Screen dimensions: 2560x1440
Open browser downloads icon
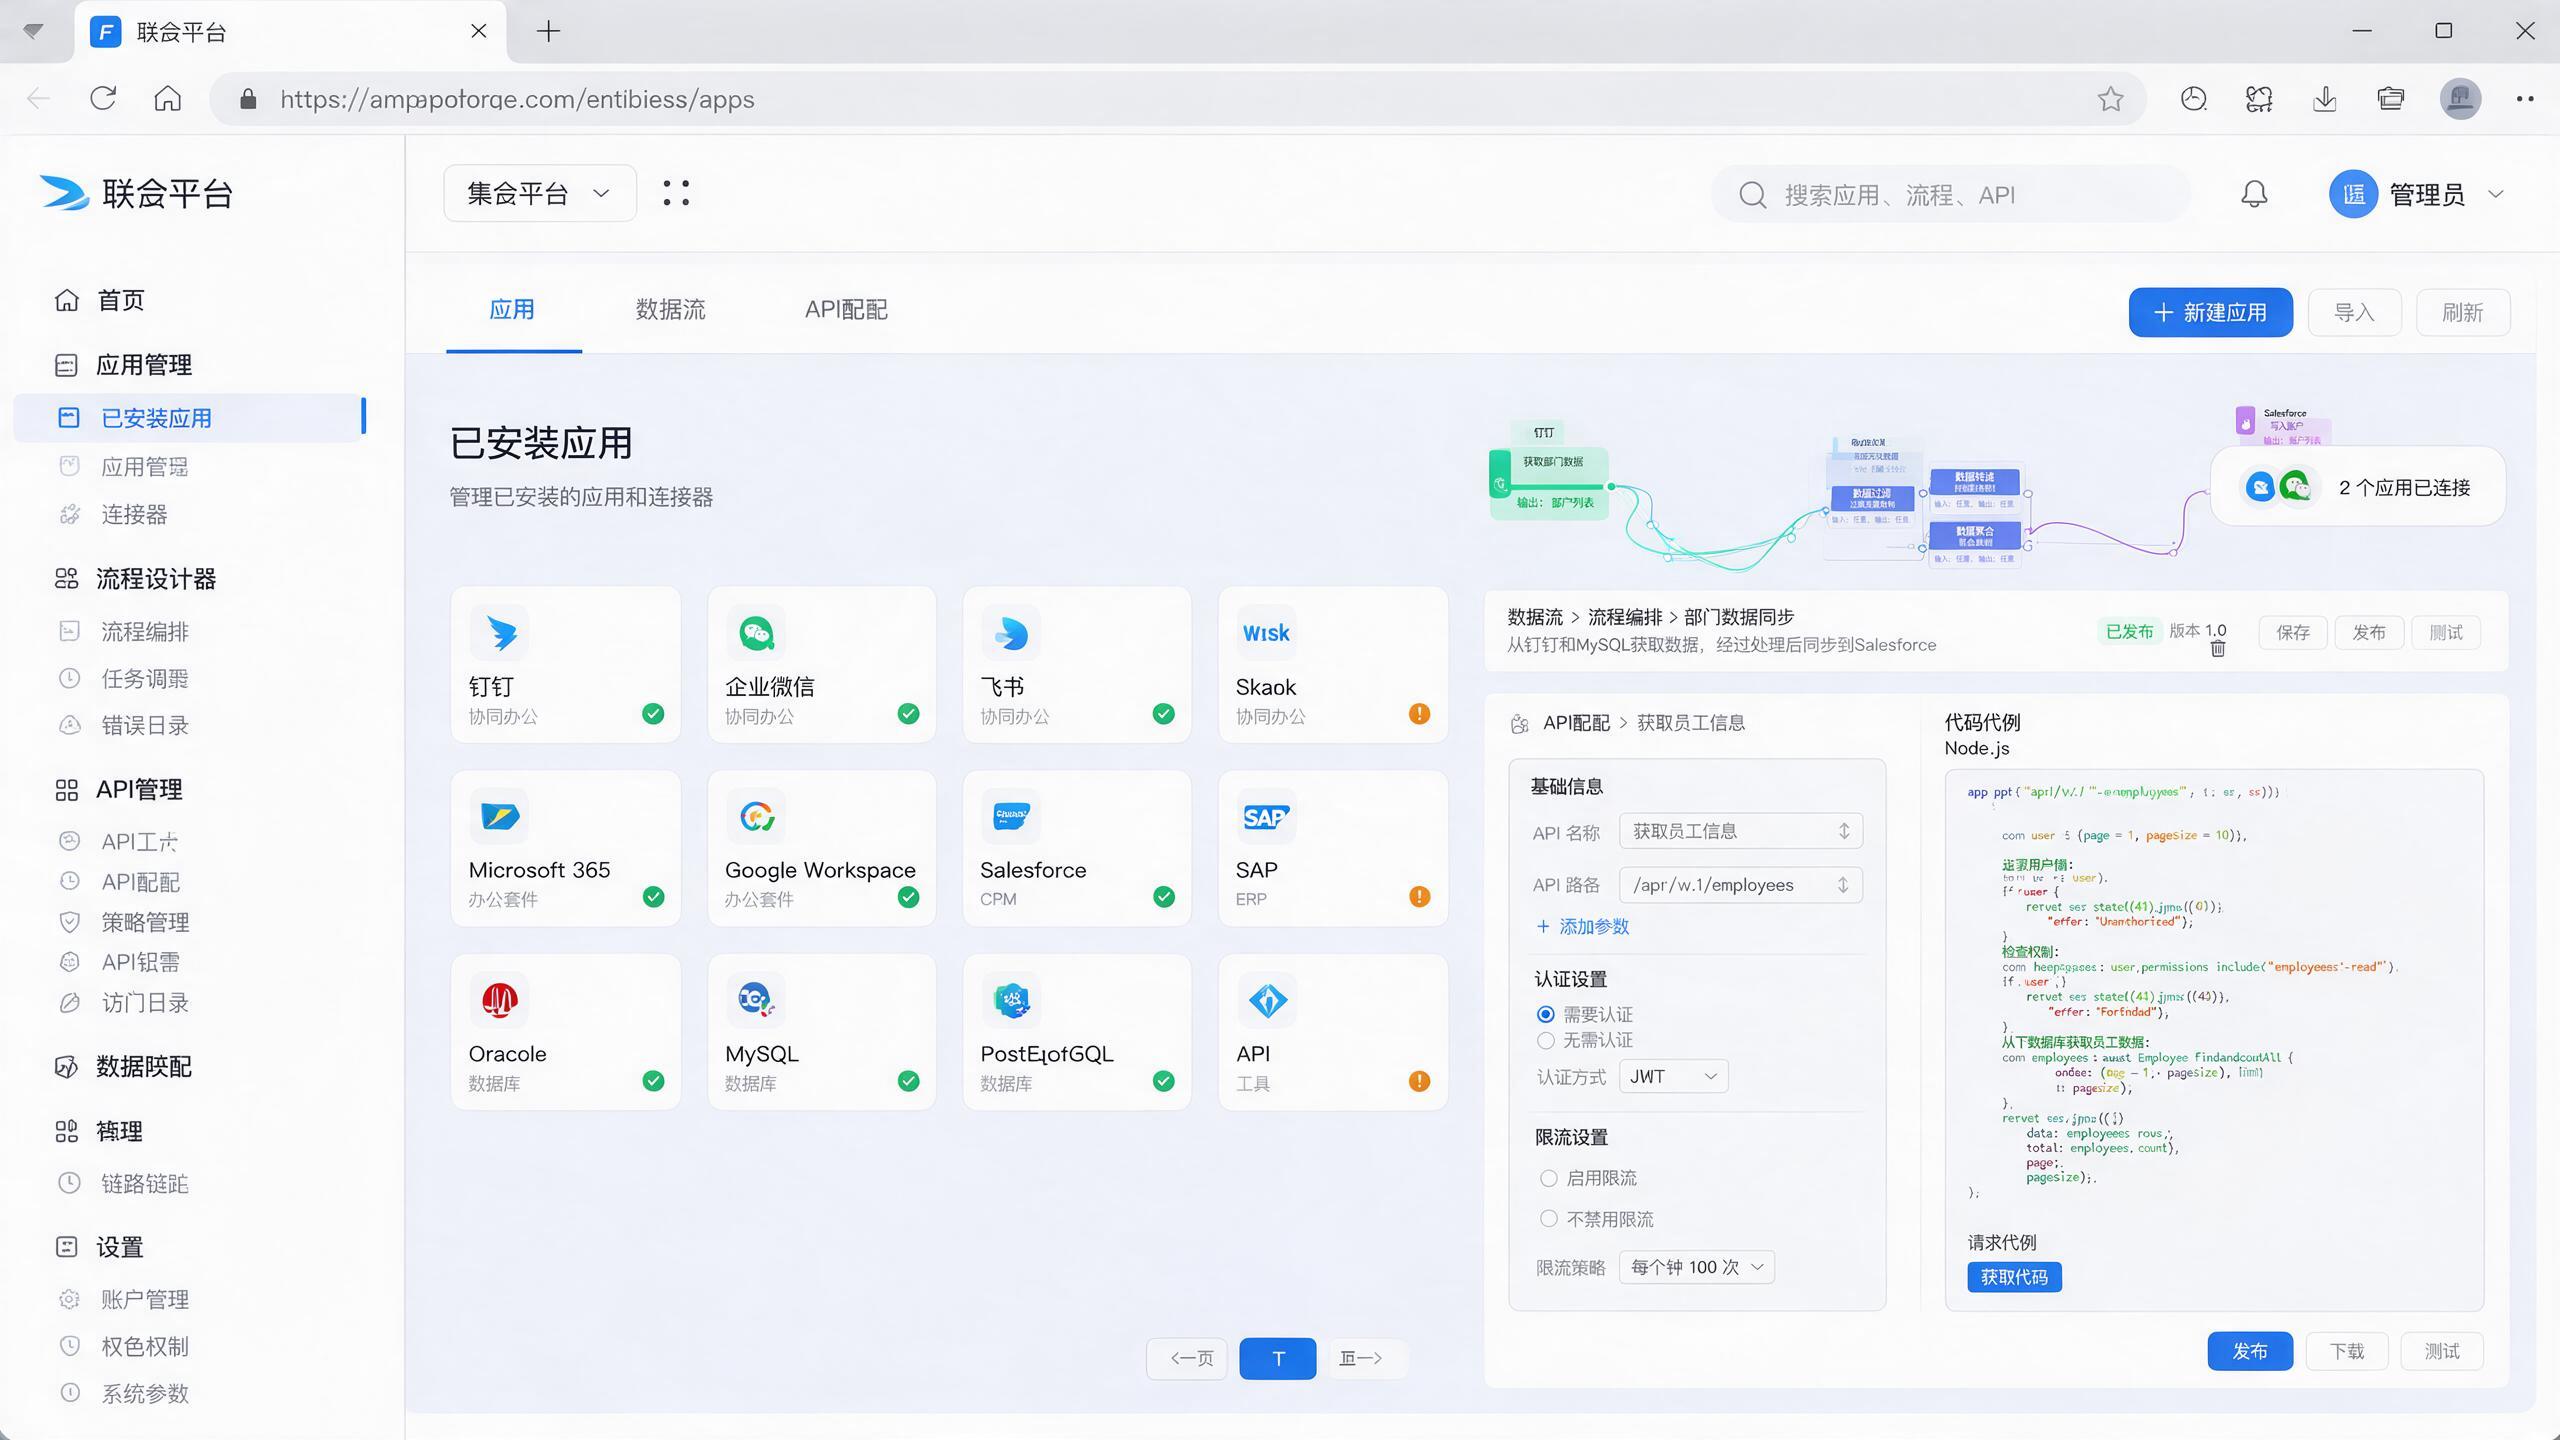pyautogui.click(x=2325, y=99)
